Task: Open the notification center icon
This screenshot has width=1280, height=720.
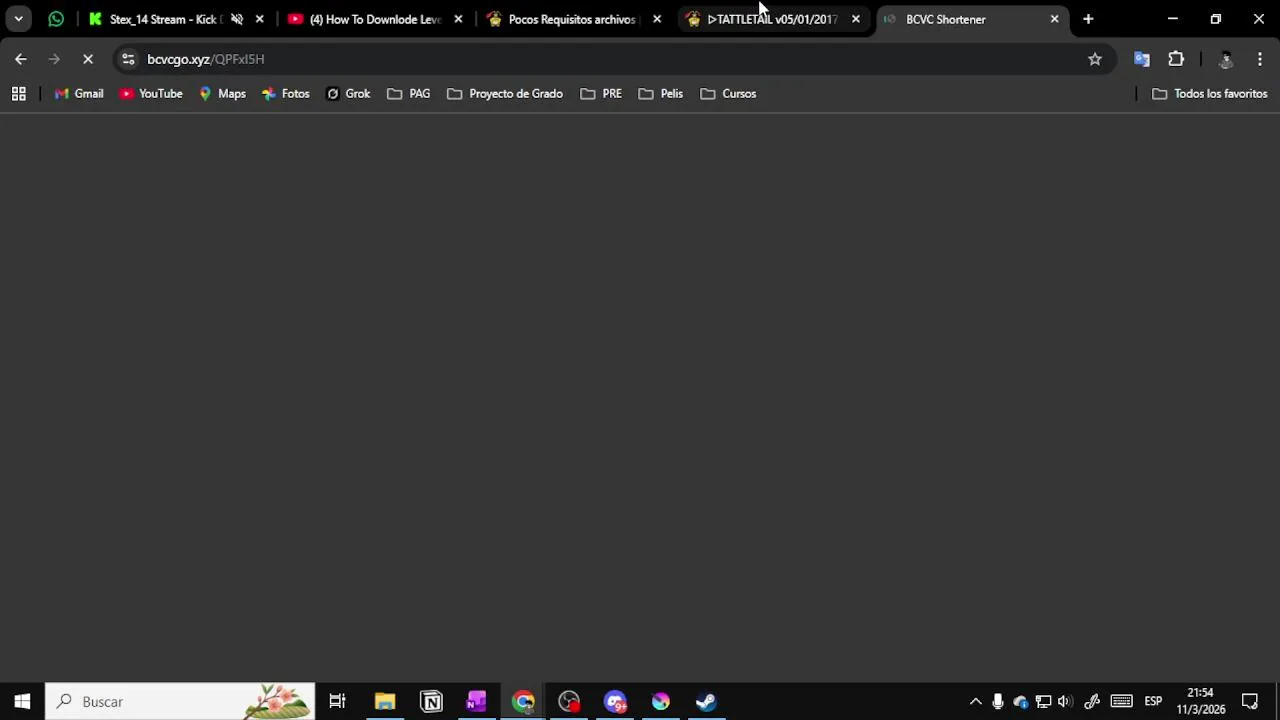Action: coord(1250,701)
